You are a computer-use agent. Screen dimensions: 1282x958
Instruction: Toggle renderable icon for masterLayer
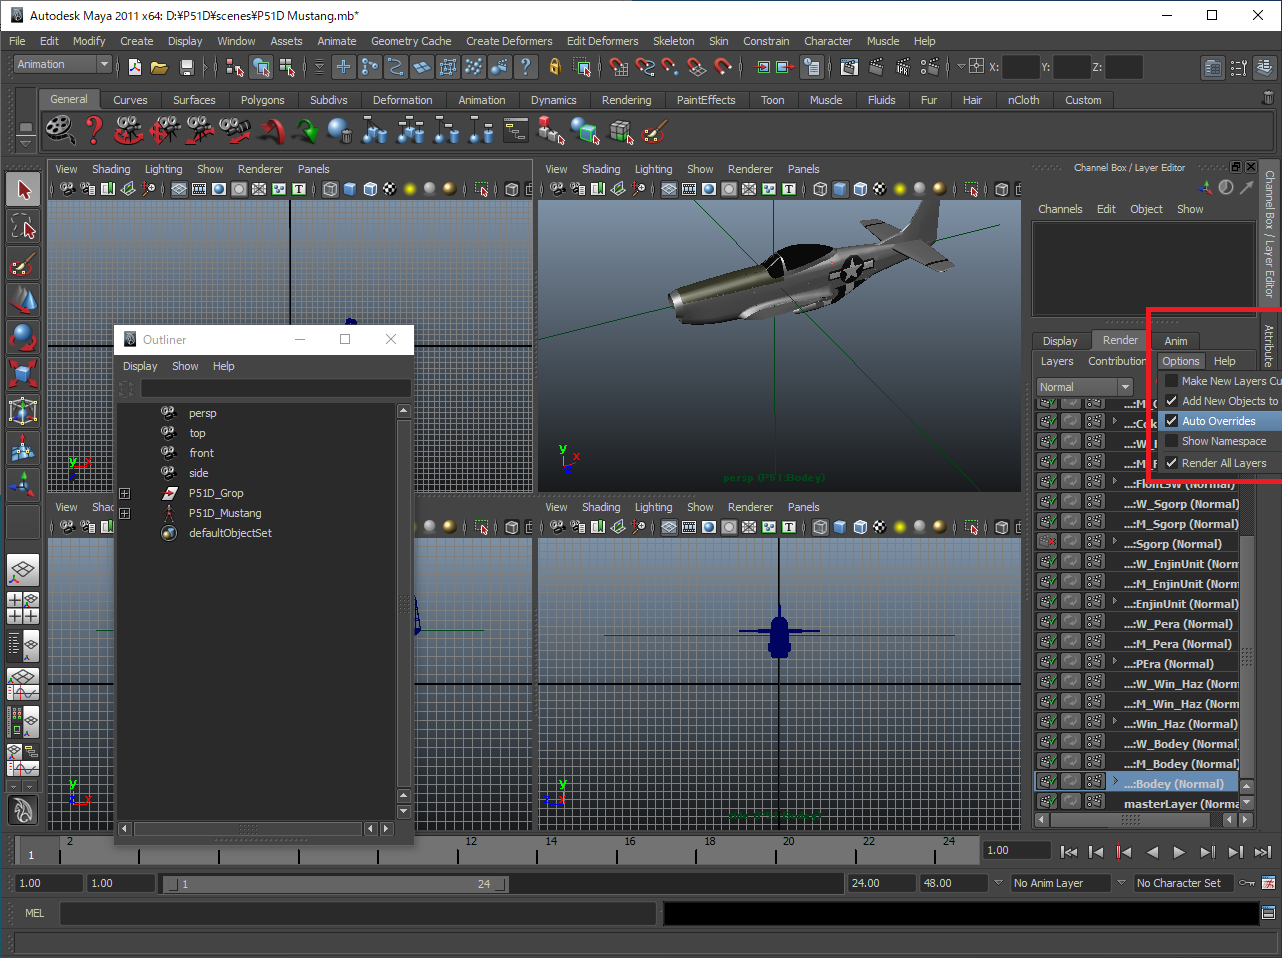(1047, 801)
